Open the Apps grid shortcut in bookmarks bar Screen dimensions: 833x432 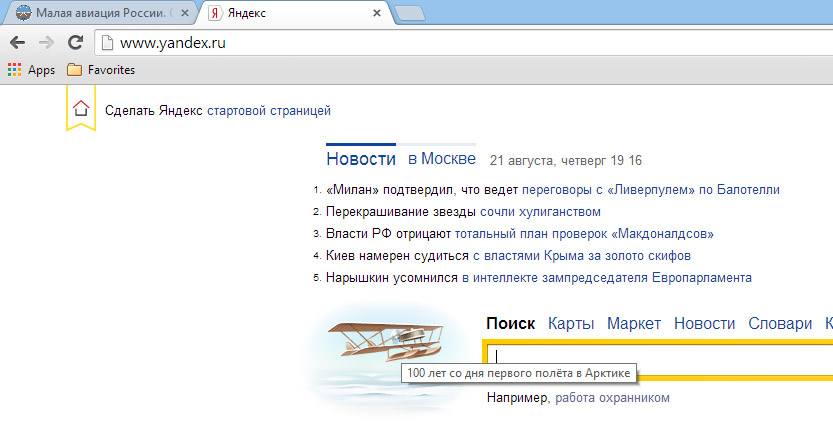(31, 70)
